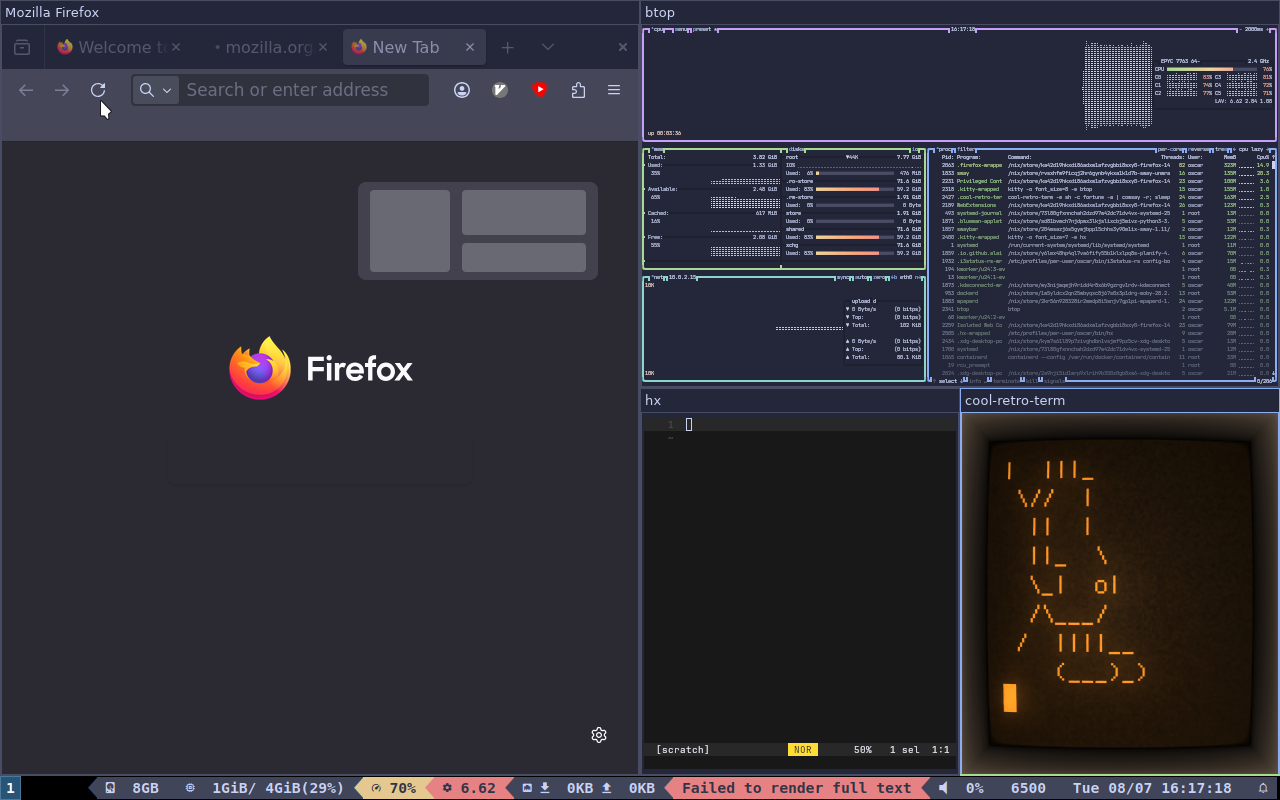Close the New Tab tab
This screenshot has width=1280, height=800.
click(x=470, y=47)
